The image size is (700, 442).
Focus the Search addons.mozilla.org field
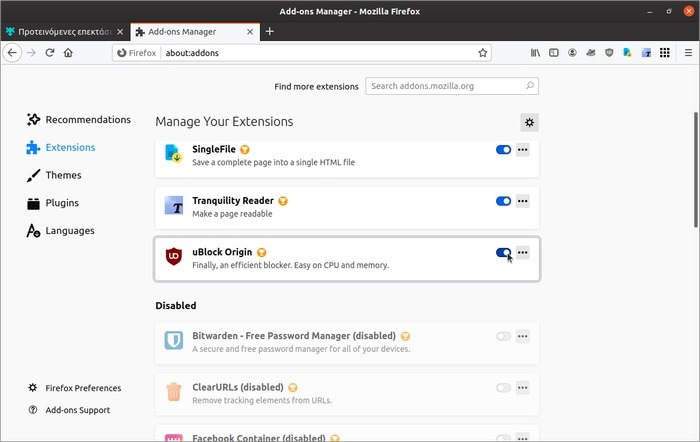[x=452, y=86]
